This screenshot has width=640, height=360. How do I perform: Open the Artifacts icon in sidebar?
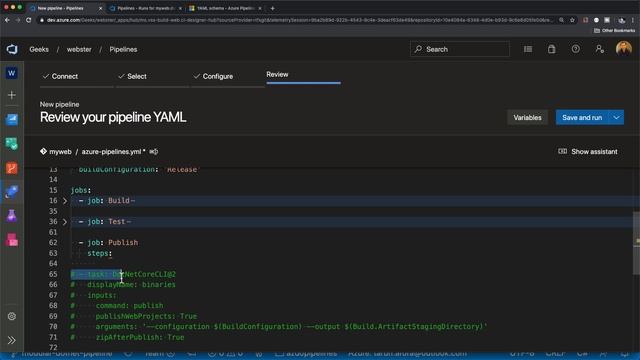(x=11, y=240)
